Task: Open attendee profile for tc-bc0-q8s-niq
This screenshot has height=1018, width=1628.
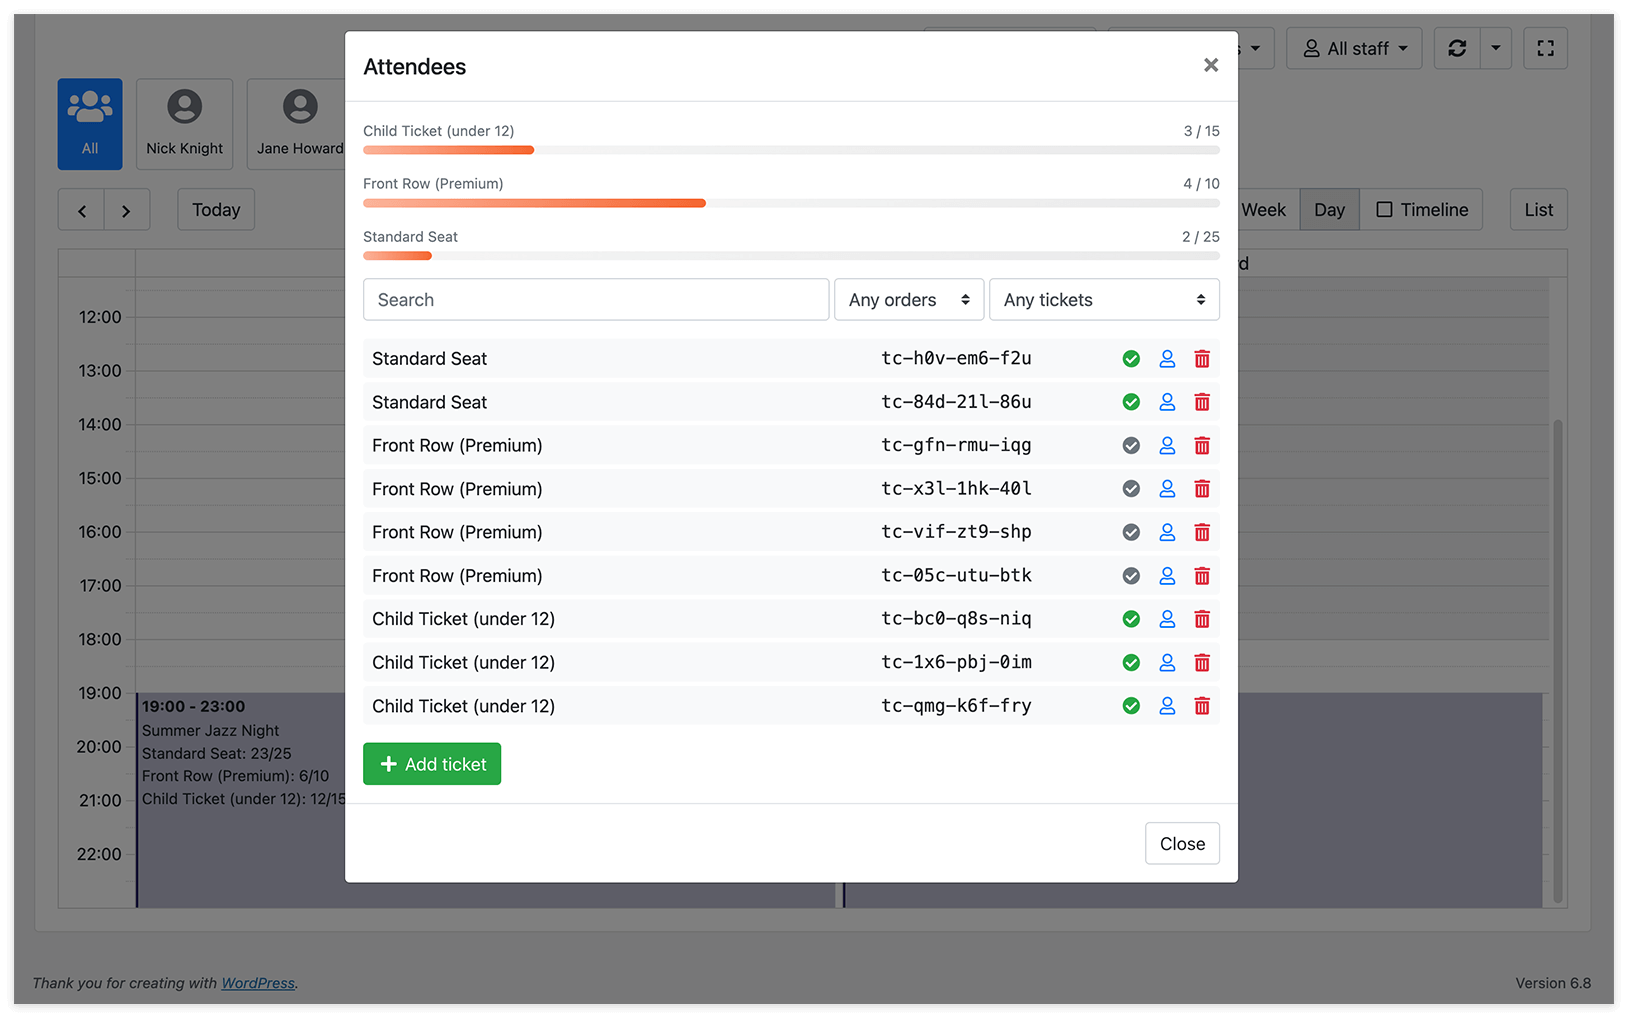Action: pos(1167,619)
